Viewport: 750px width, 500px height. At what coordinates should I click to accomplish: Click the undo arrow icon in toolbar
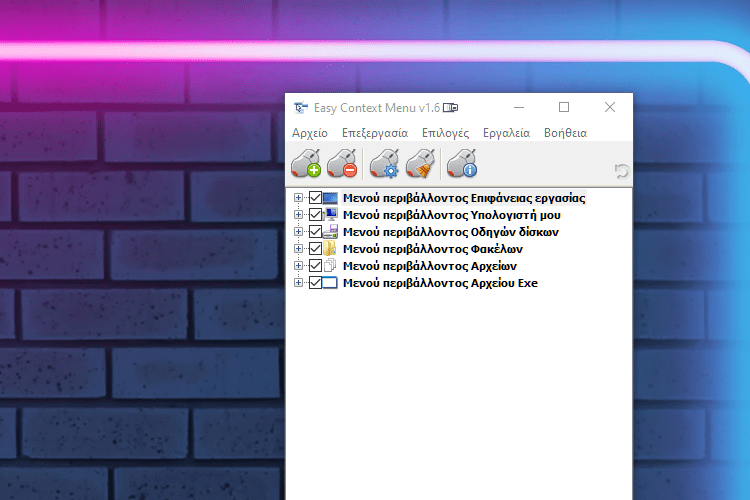(x=621, y=171)
